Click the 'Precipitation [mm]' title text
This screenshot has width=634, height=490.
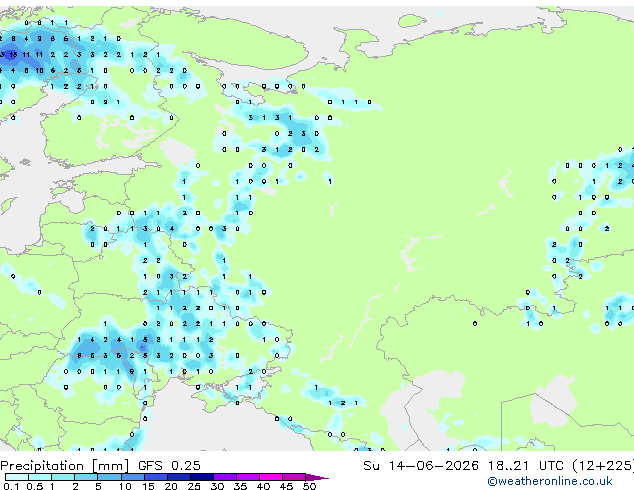point(65,466)
